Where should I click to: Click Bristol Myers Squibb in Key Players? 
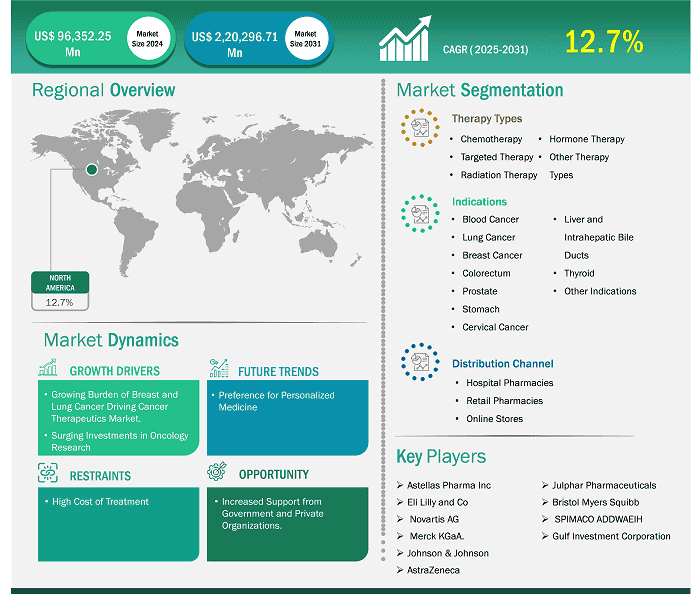(x=596, y=502)
